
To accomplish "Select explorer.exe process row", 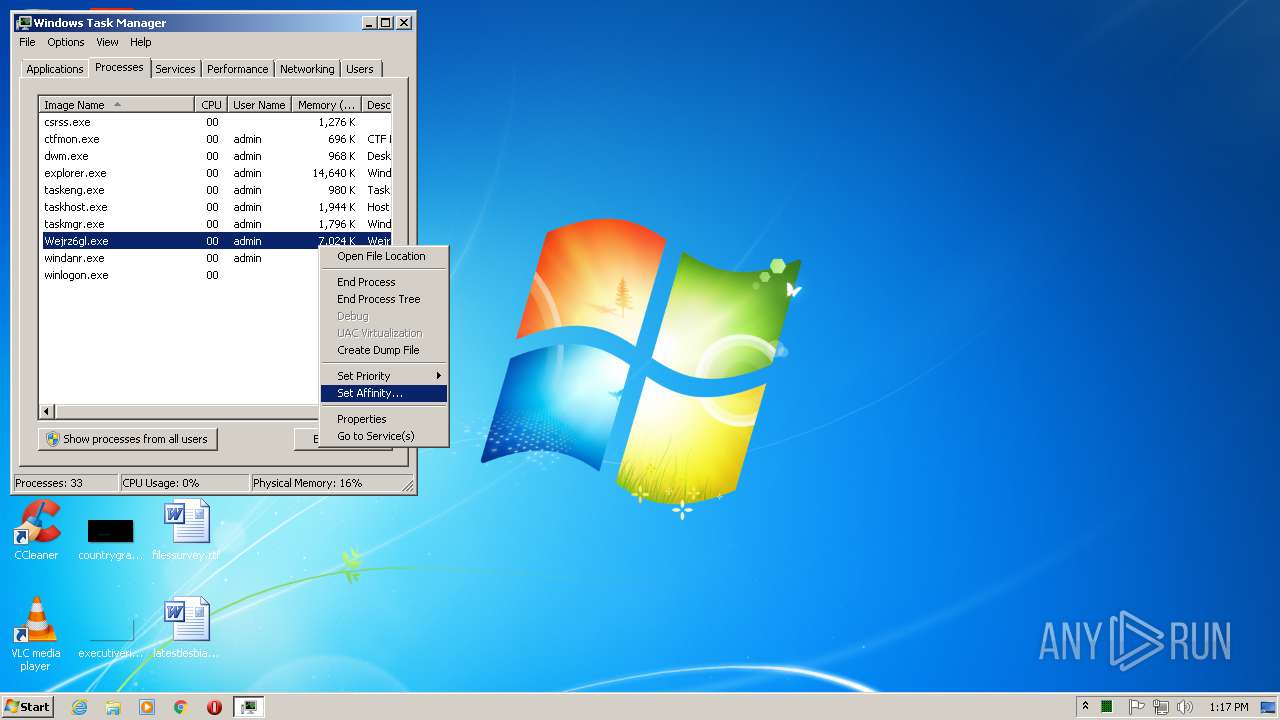I will (215, 173).
